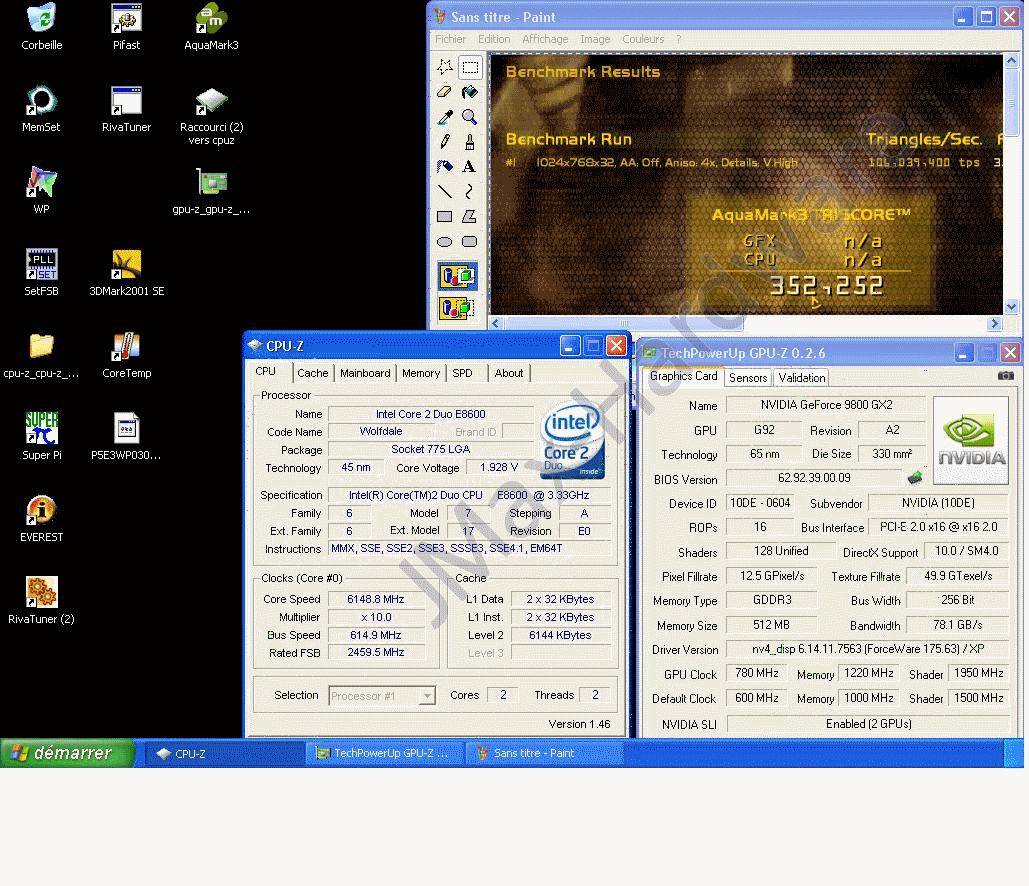Select the gpu-z_gpu-z desktop file icon
The image size is (1029, 886).
click(211, 191)
